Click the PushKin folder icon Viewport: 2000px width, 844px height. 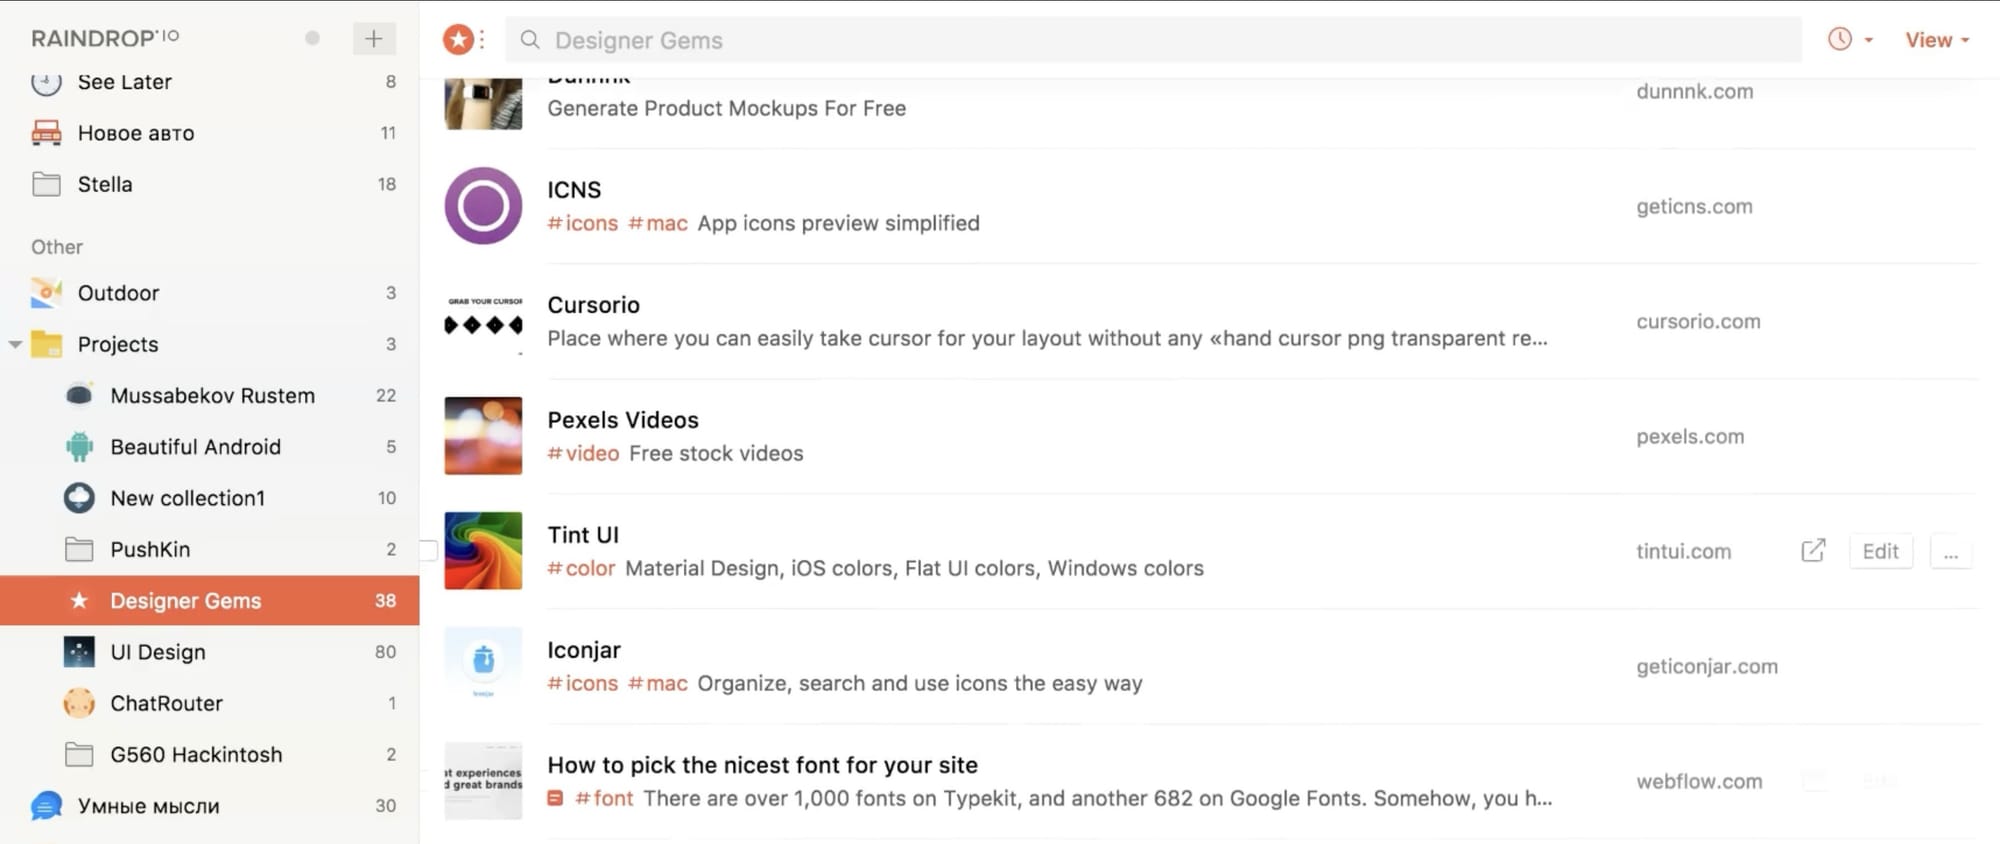pyautogui.click(x=79, y=549)
